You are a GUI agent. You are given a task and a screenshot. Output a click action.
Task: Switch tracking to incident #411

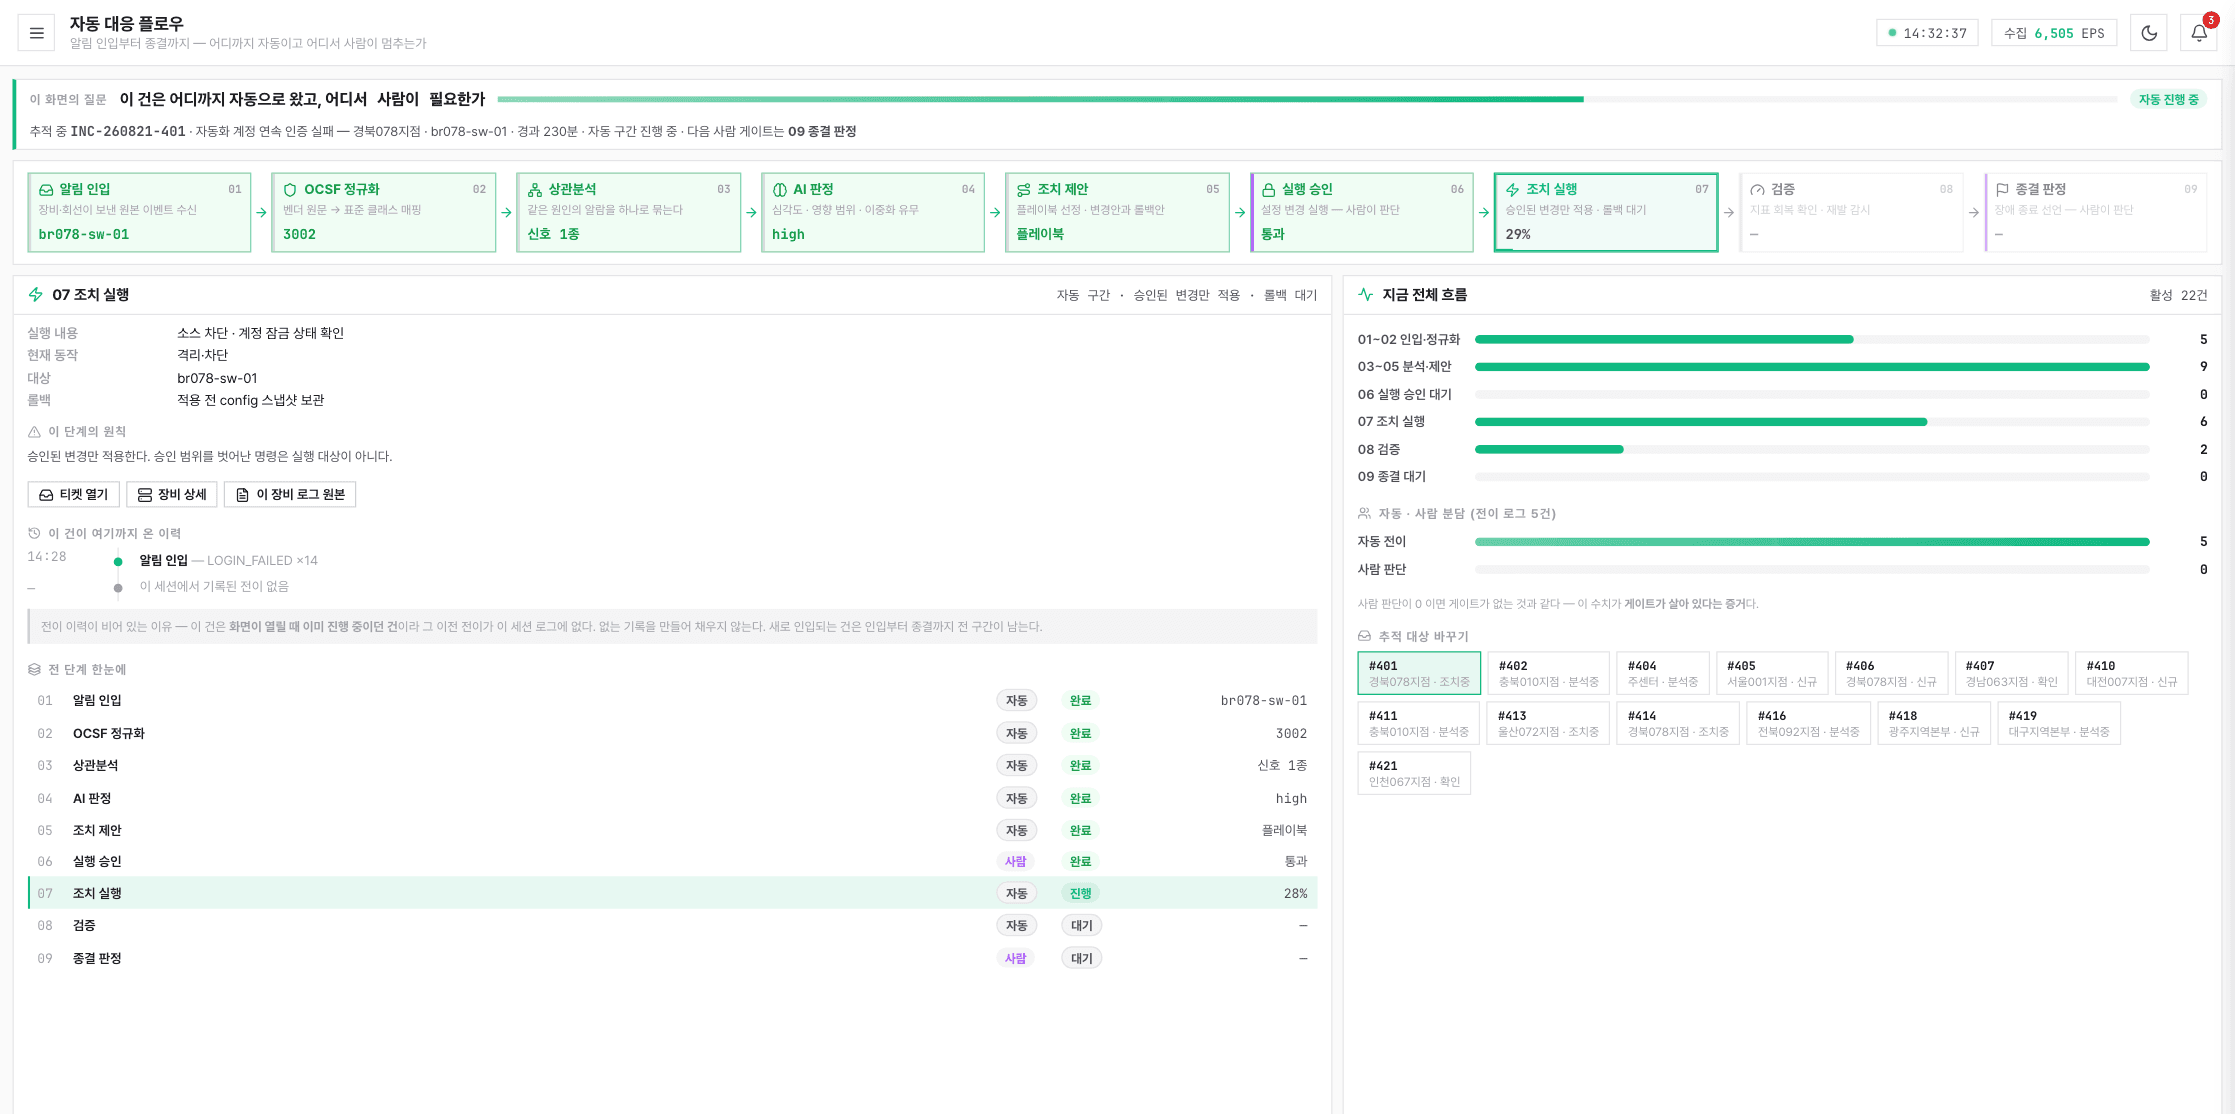coord(1419,723)
